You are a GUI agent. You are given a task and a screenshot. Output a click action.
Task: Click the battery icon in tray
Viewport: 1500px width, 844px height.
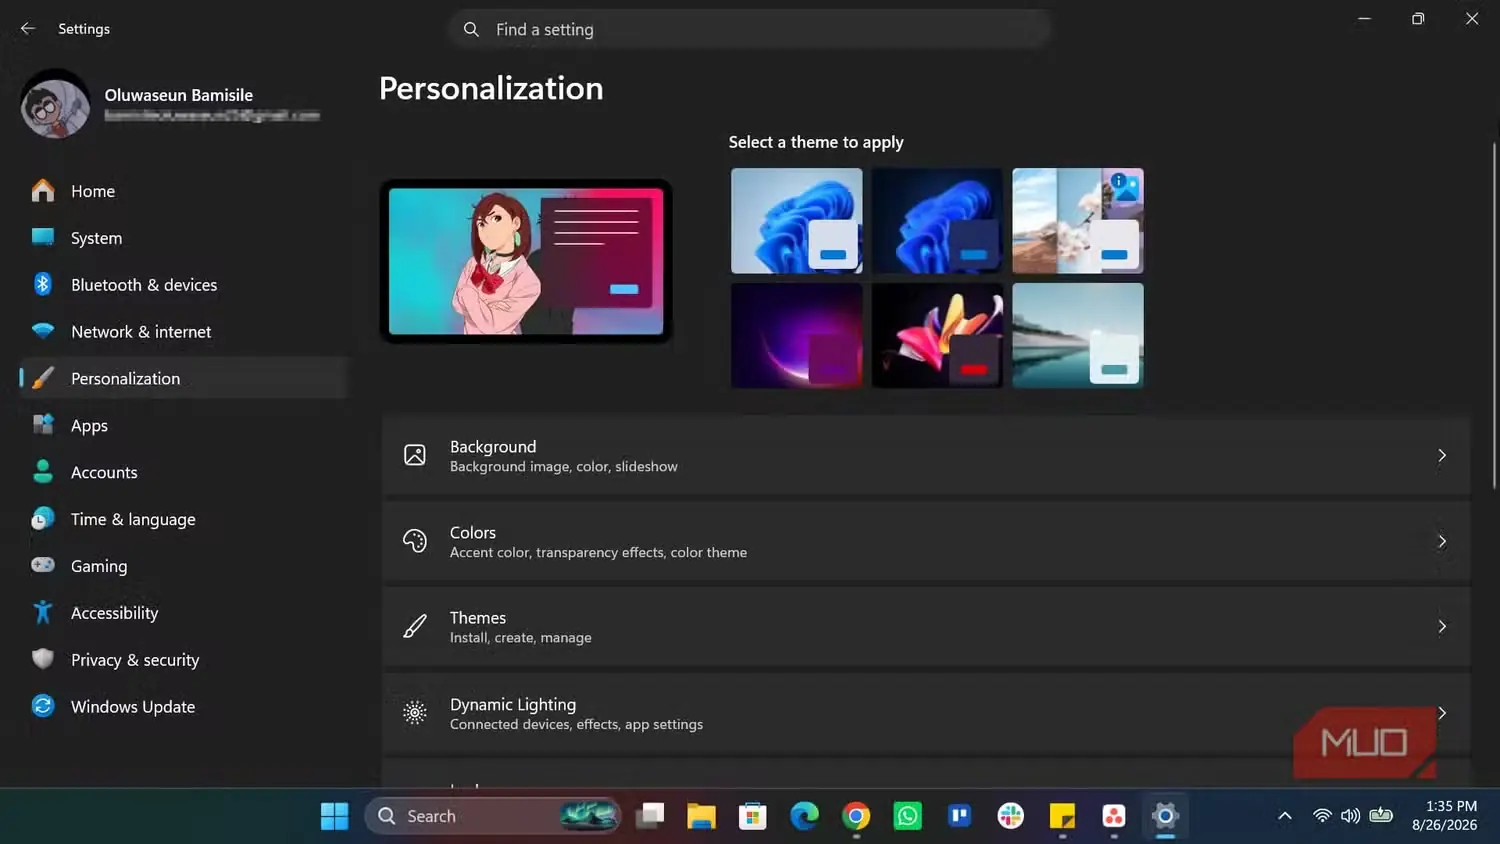(x=1381, y=816)
